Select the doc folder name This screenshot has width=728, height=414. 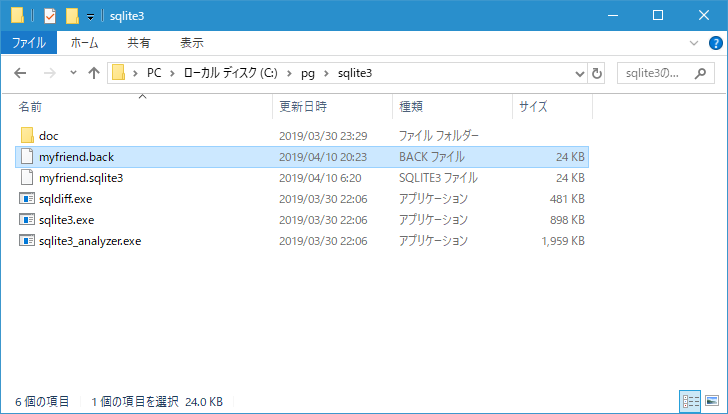(49, 136)
